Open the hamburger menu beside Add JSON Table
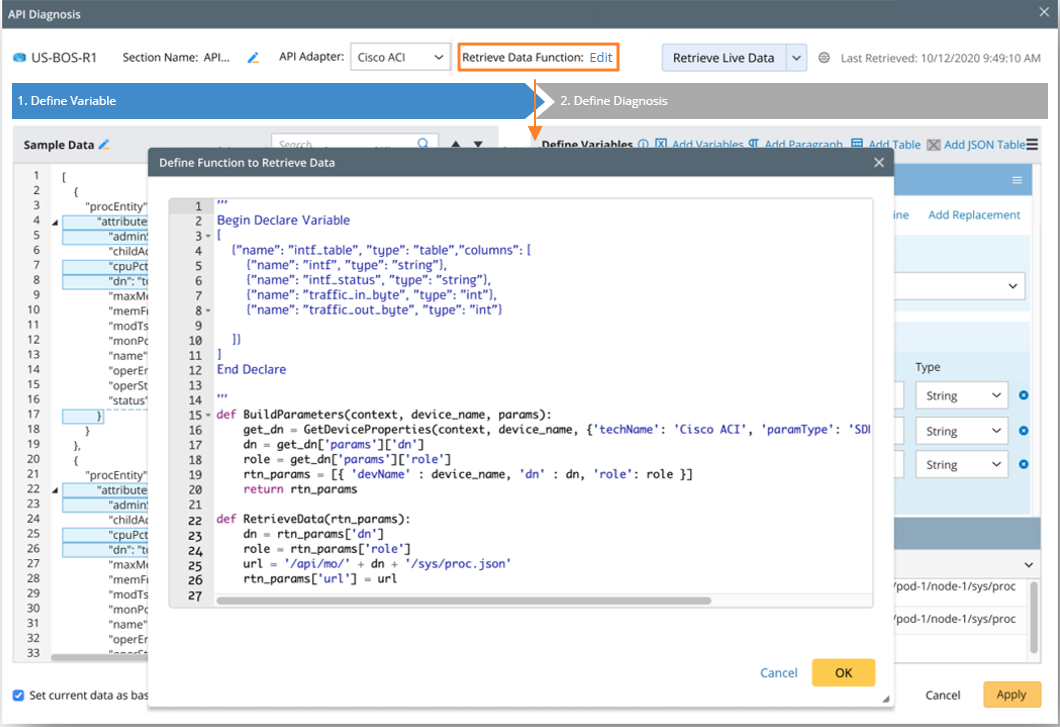This screenshot has width=1060, height=727. (x=1032, y=145)
